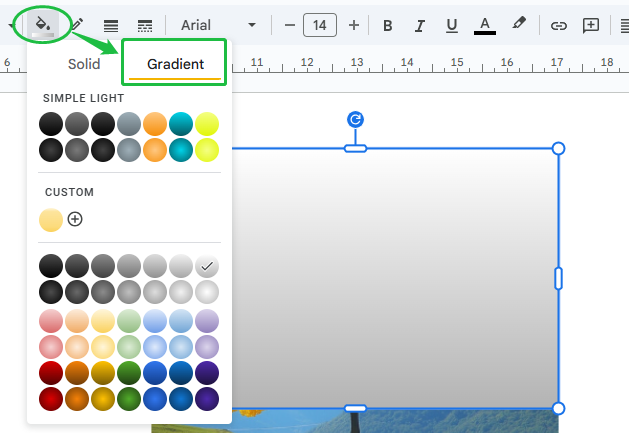Select the first black swatch in grayscale top row
The image size is (629, 433).
tap(51, 266)
